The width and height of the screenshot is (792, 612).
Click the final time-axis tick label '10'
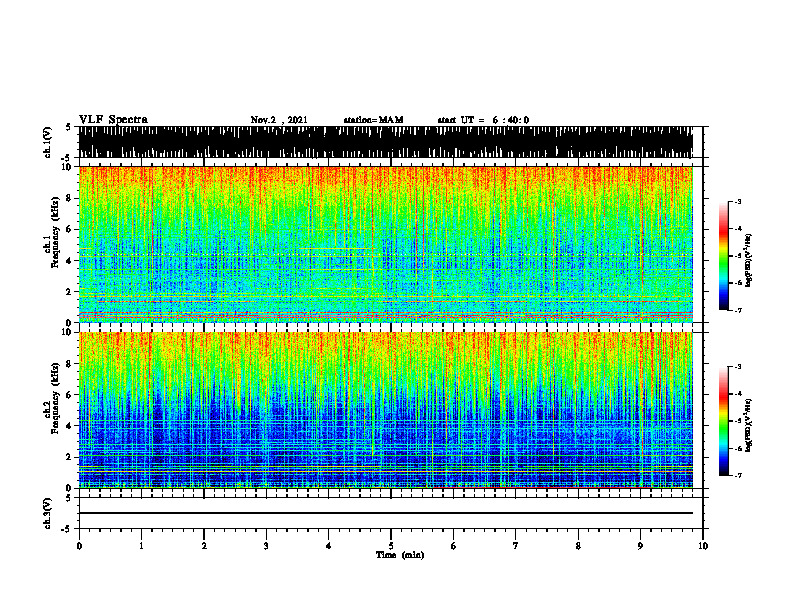(x=703, y=546)
